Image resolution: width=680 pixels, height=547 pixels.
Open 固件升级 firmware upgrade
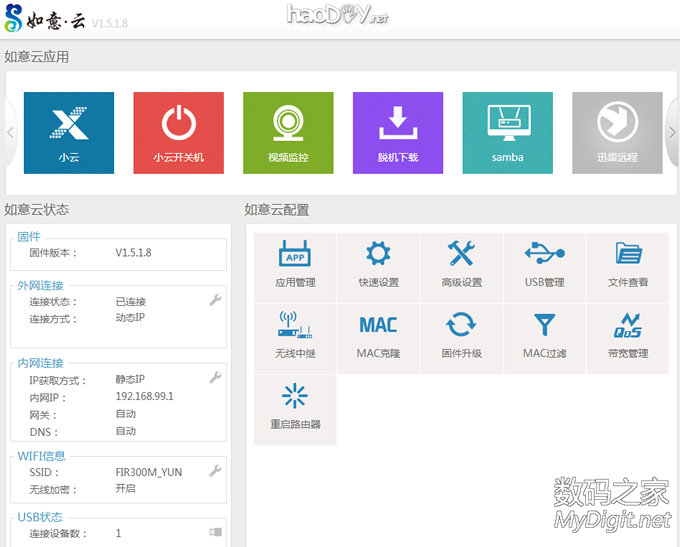[x=461, y=338]
